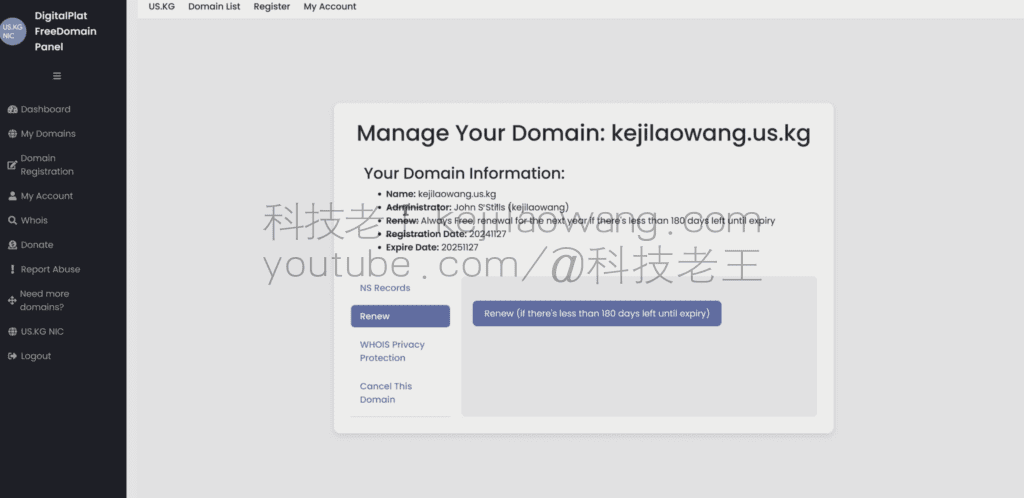The image size is (1024, 498).
Task: Click the US.KG NIC round logo
Action: tap(12, 31)
